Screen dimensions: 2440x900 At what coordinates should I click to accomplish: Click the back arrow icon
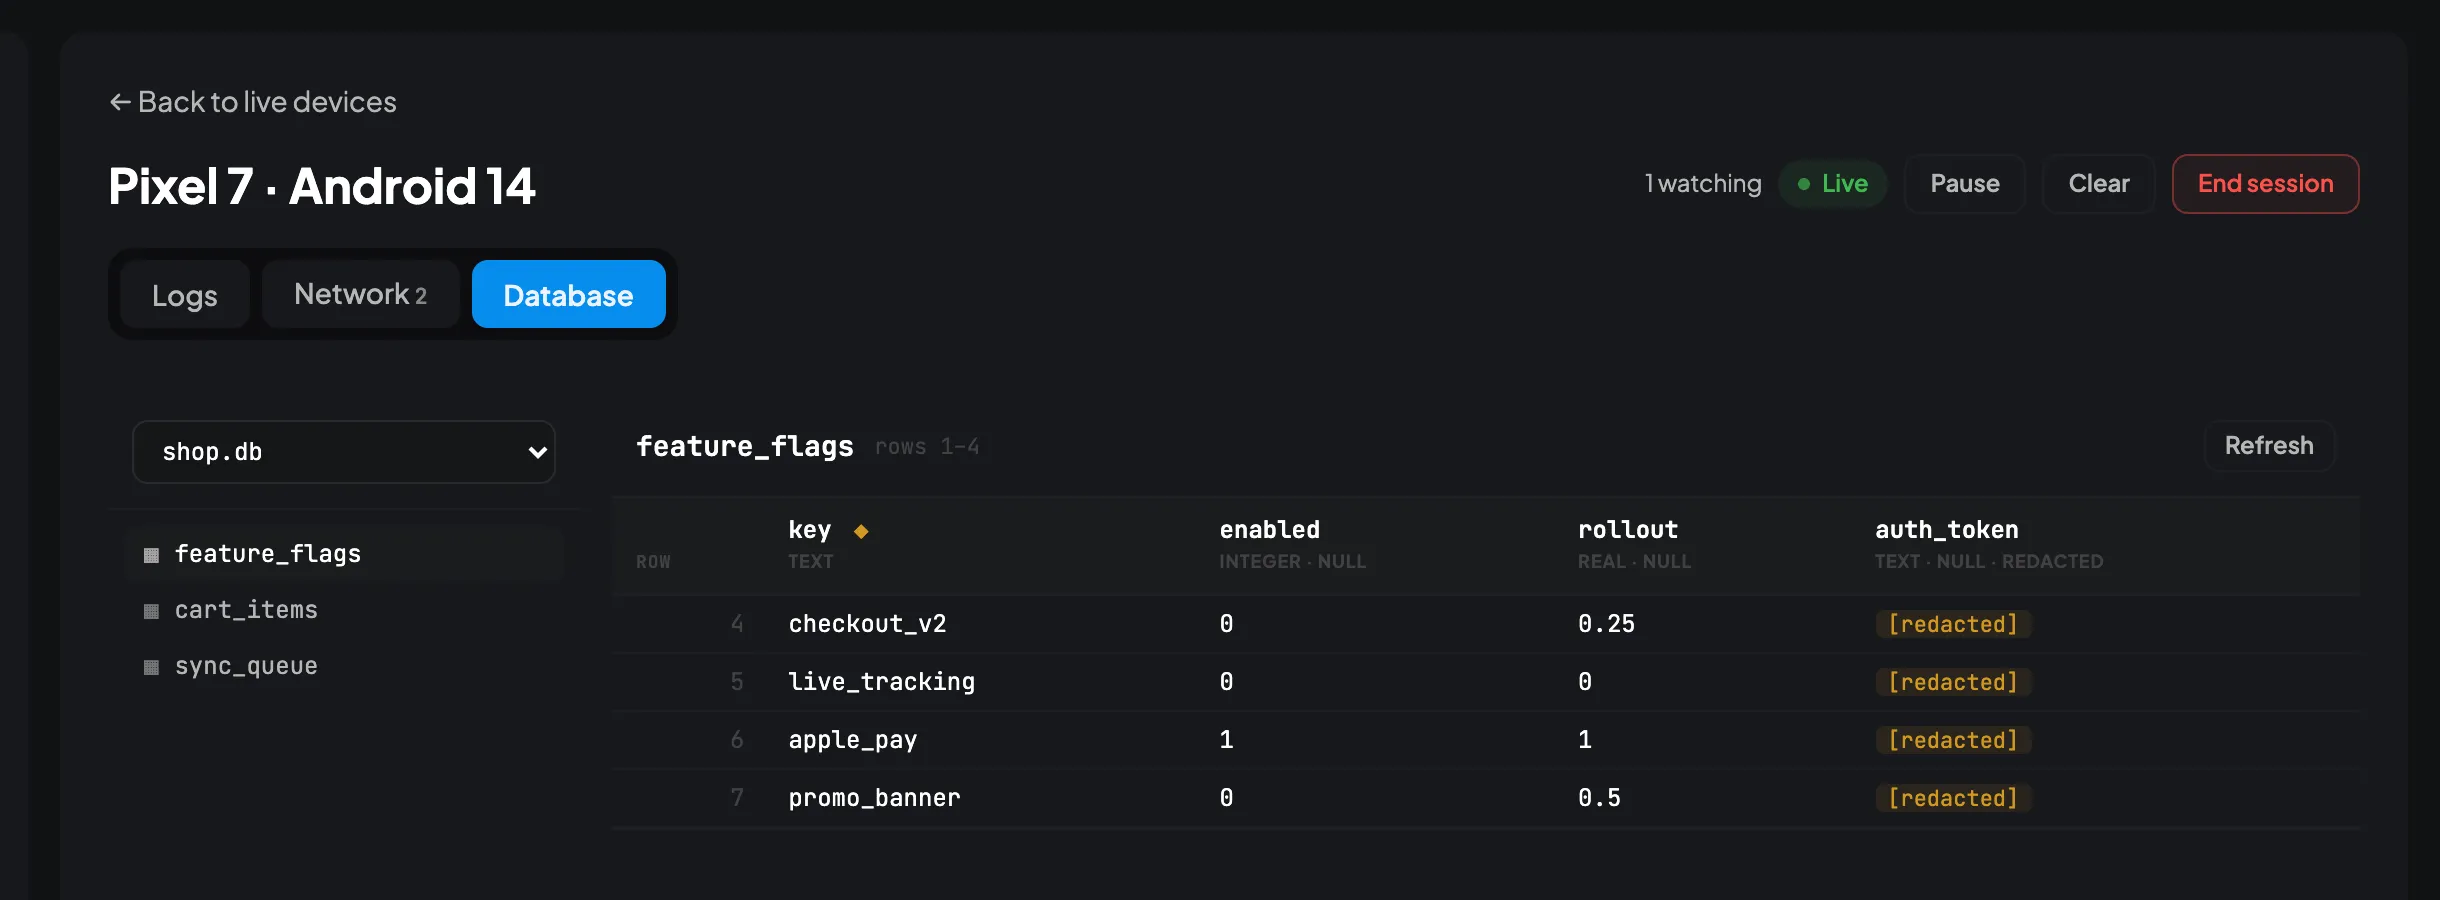[x=120, y=102]
